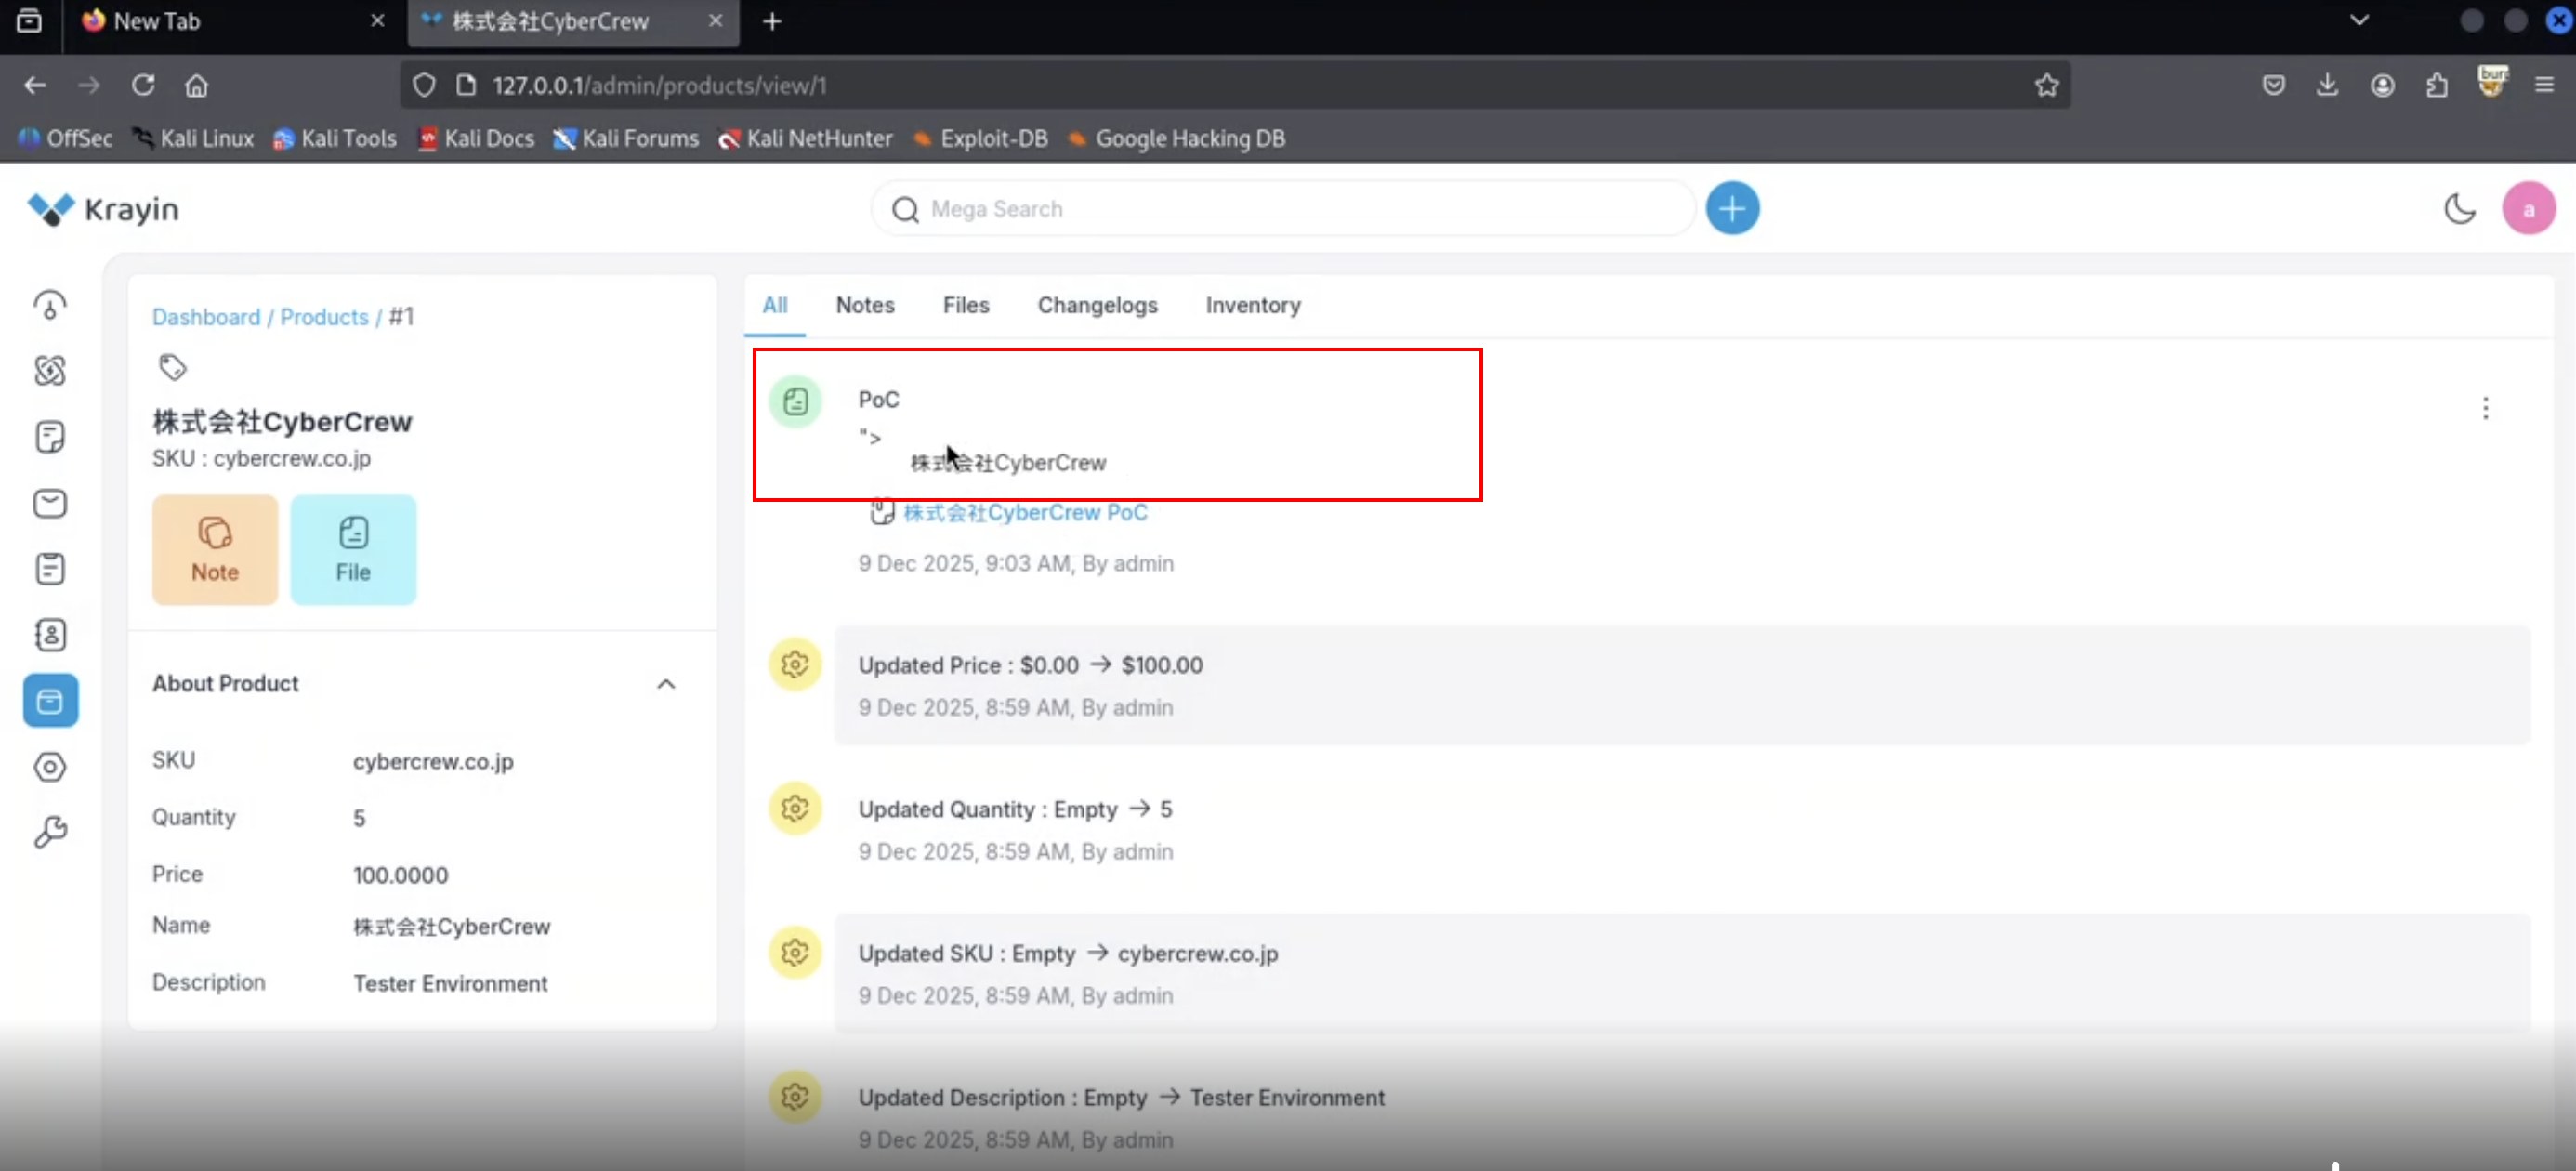Click the tag icon above the product name
Viewport: 2576px width, 1171px height.
point(173,367)
